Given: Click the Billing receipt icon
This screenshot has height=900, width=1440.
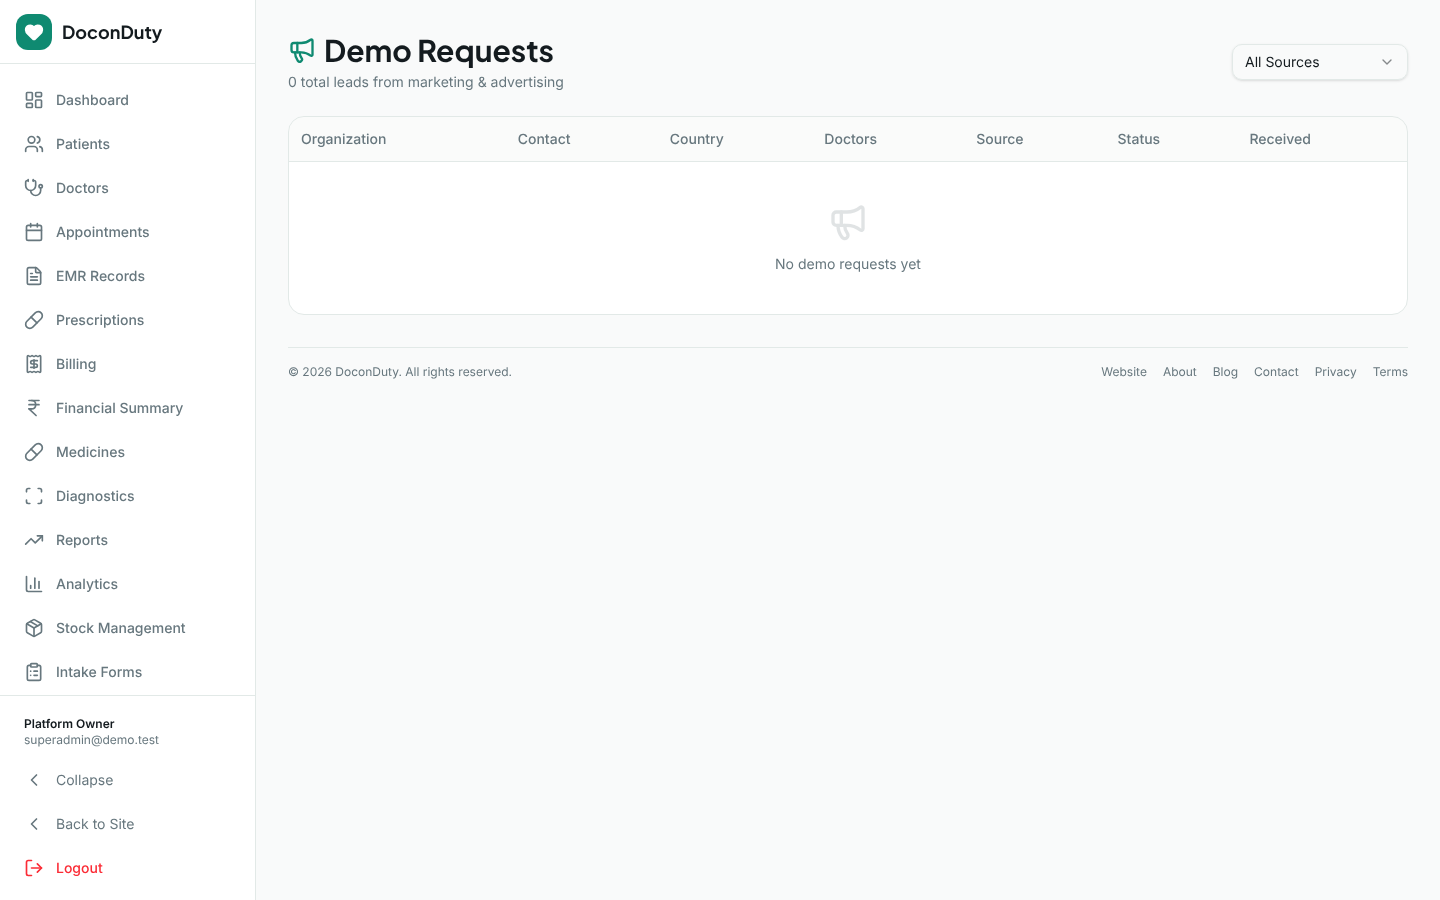Looking at the screenshot, I should click(34, 364).
